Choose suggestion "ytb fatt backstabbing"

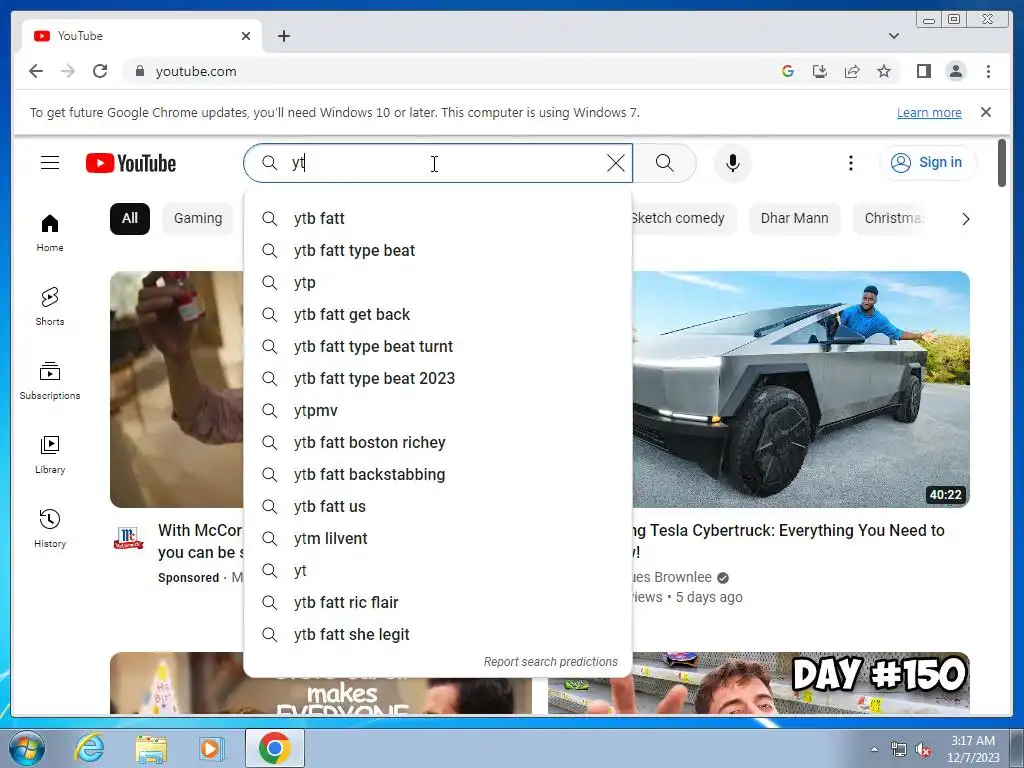pos(438,474)
